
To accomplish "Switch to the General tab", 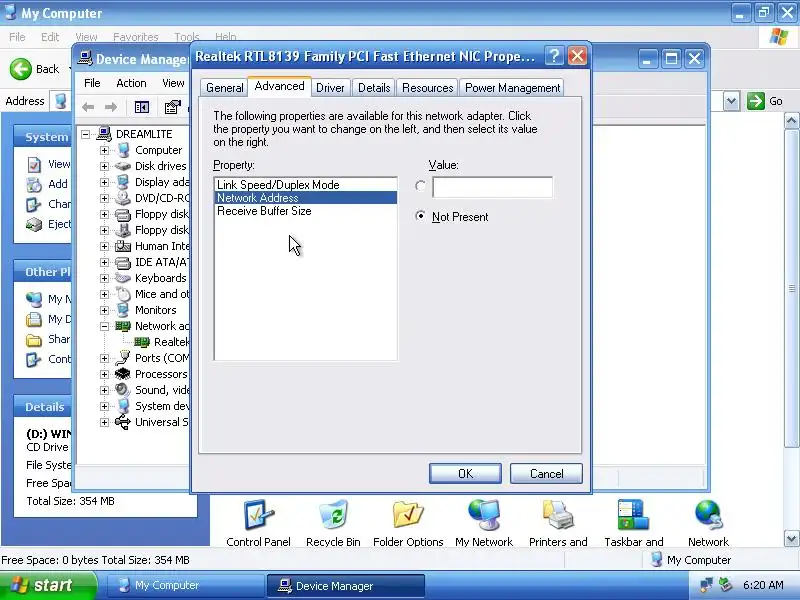I will pos(224,88).
